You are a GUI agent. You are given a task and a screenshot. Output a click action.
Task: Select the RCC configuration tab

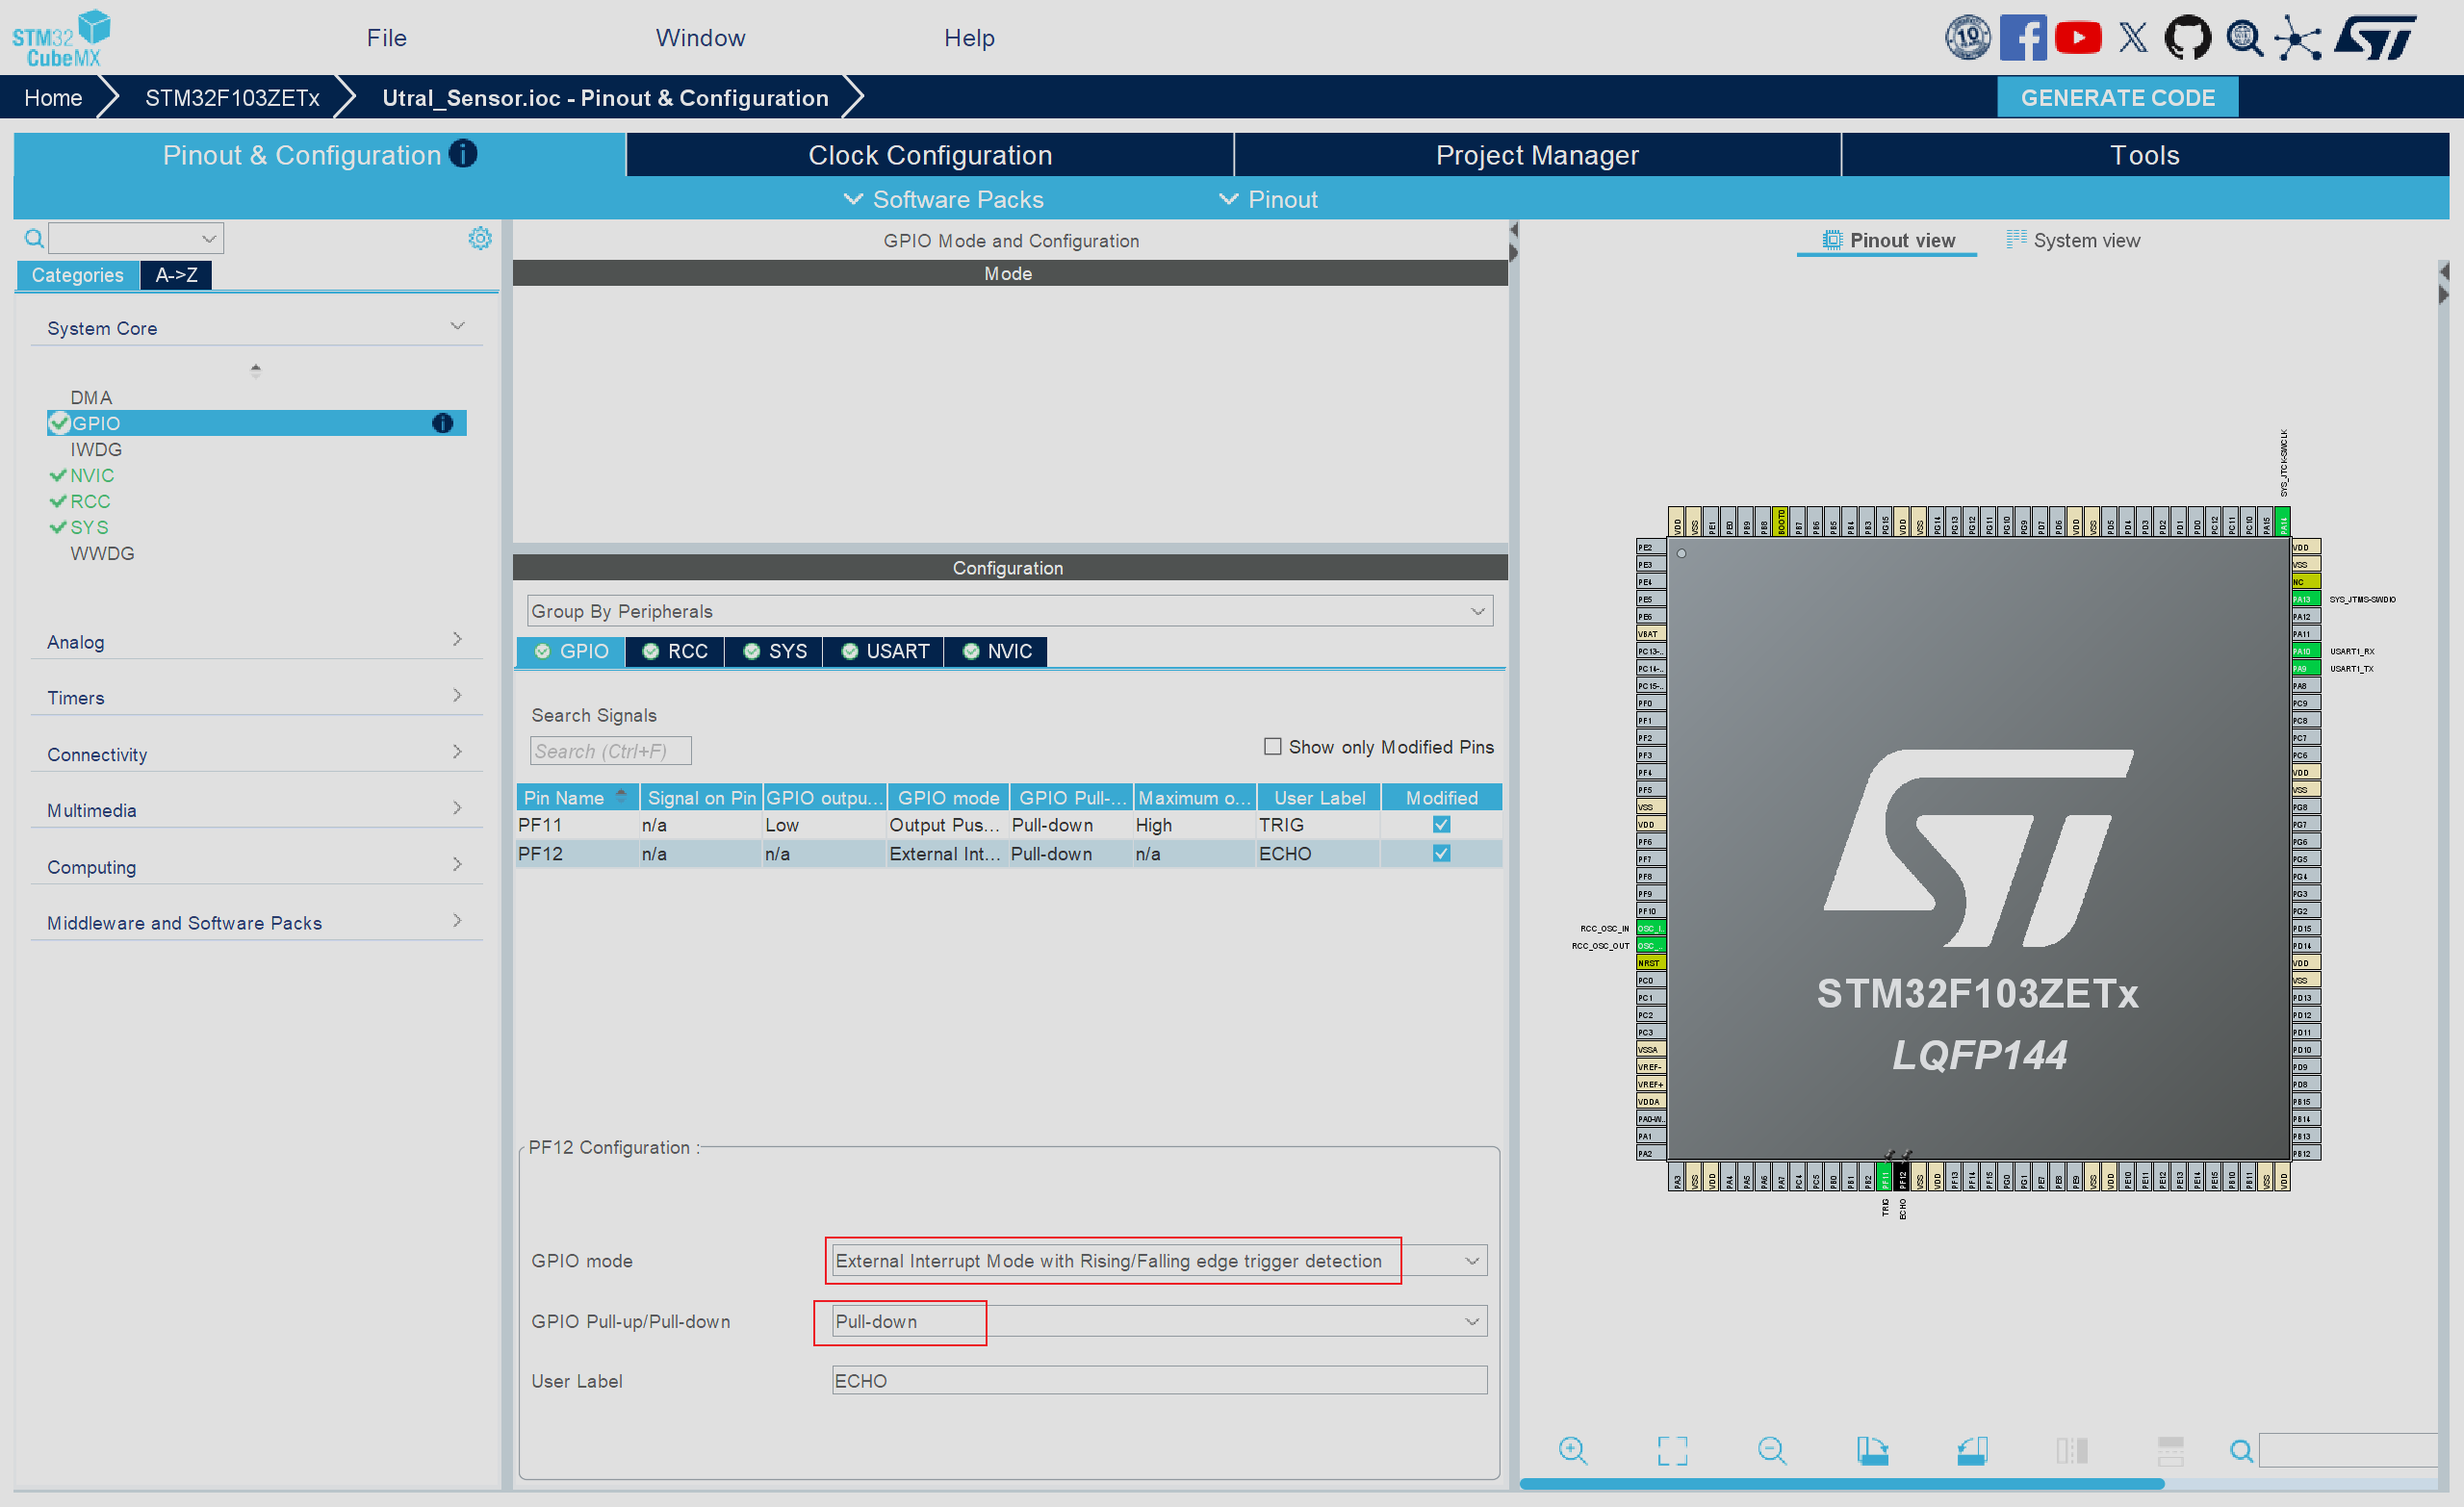(x=675, y=651)
